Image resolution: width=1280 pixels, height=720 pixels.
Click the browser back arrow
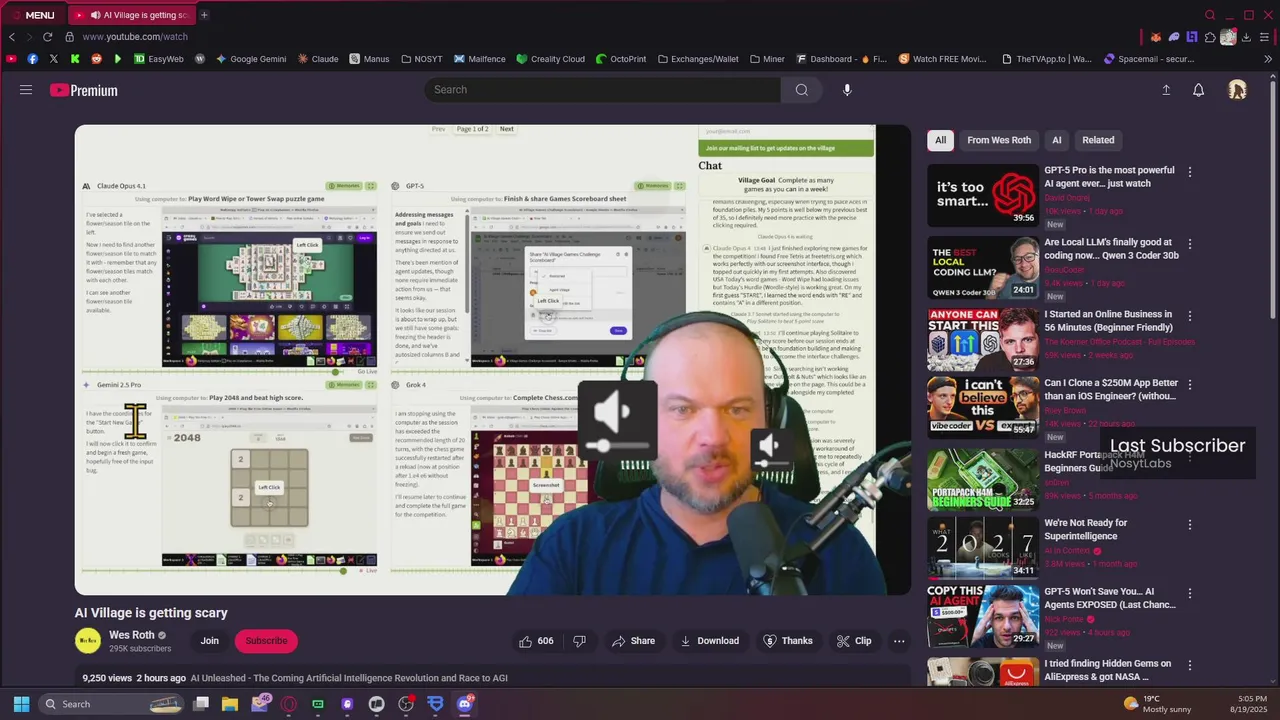(x=12, y=36)
